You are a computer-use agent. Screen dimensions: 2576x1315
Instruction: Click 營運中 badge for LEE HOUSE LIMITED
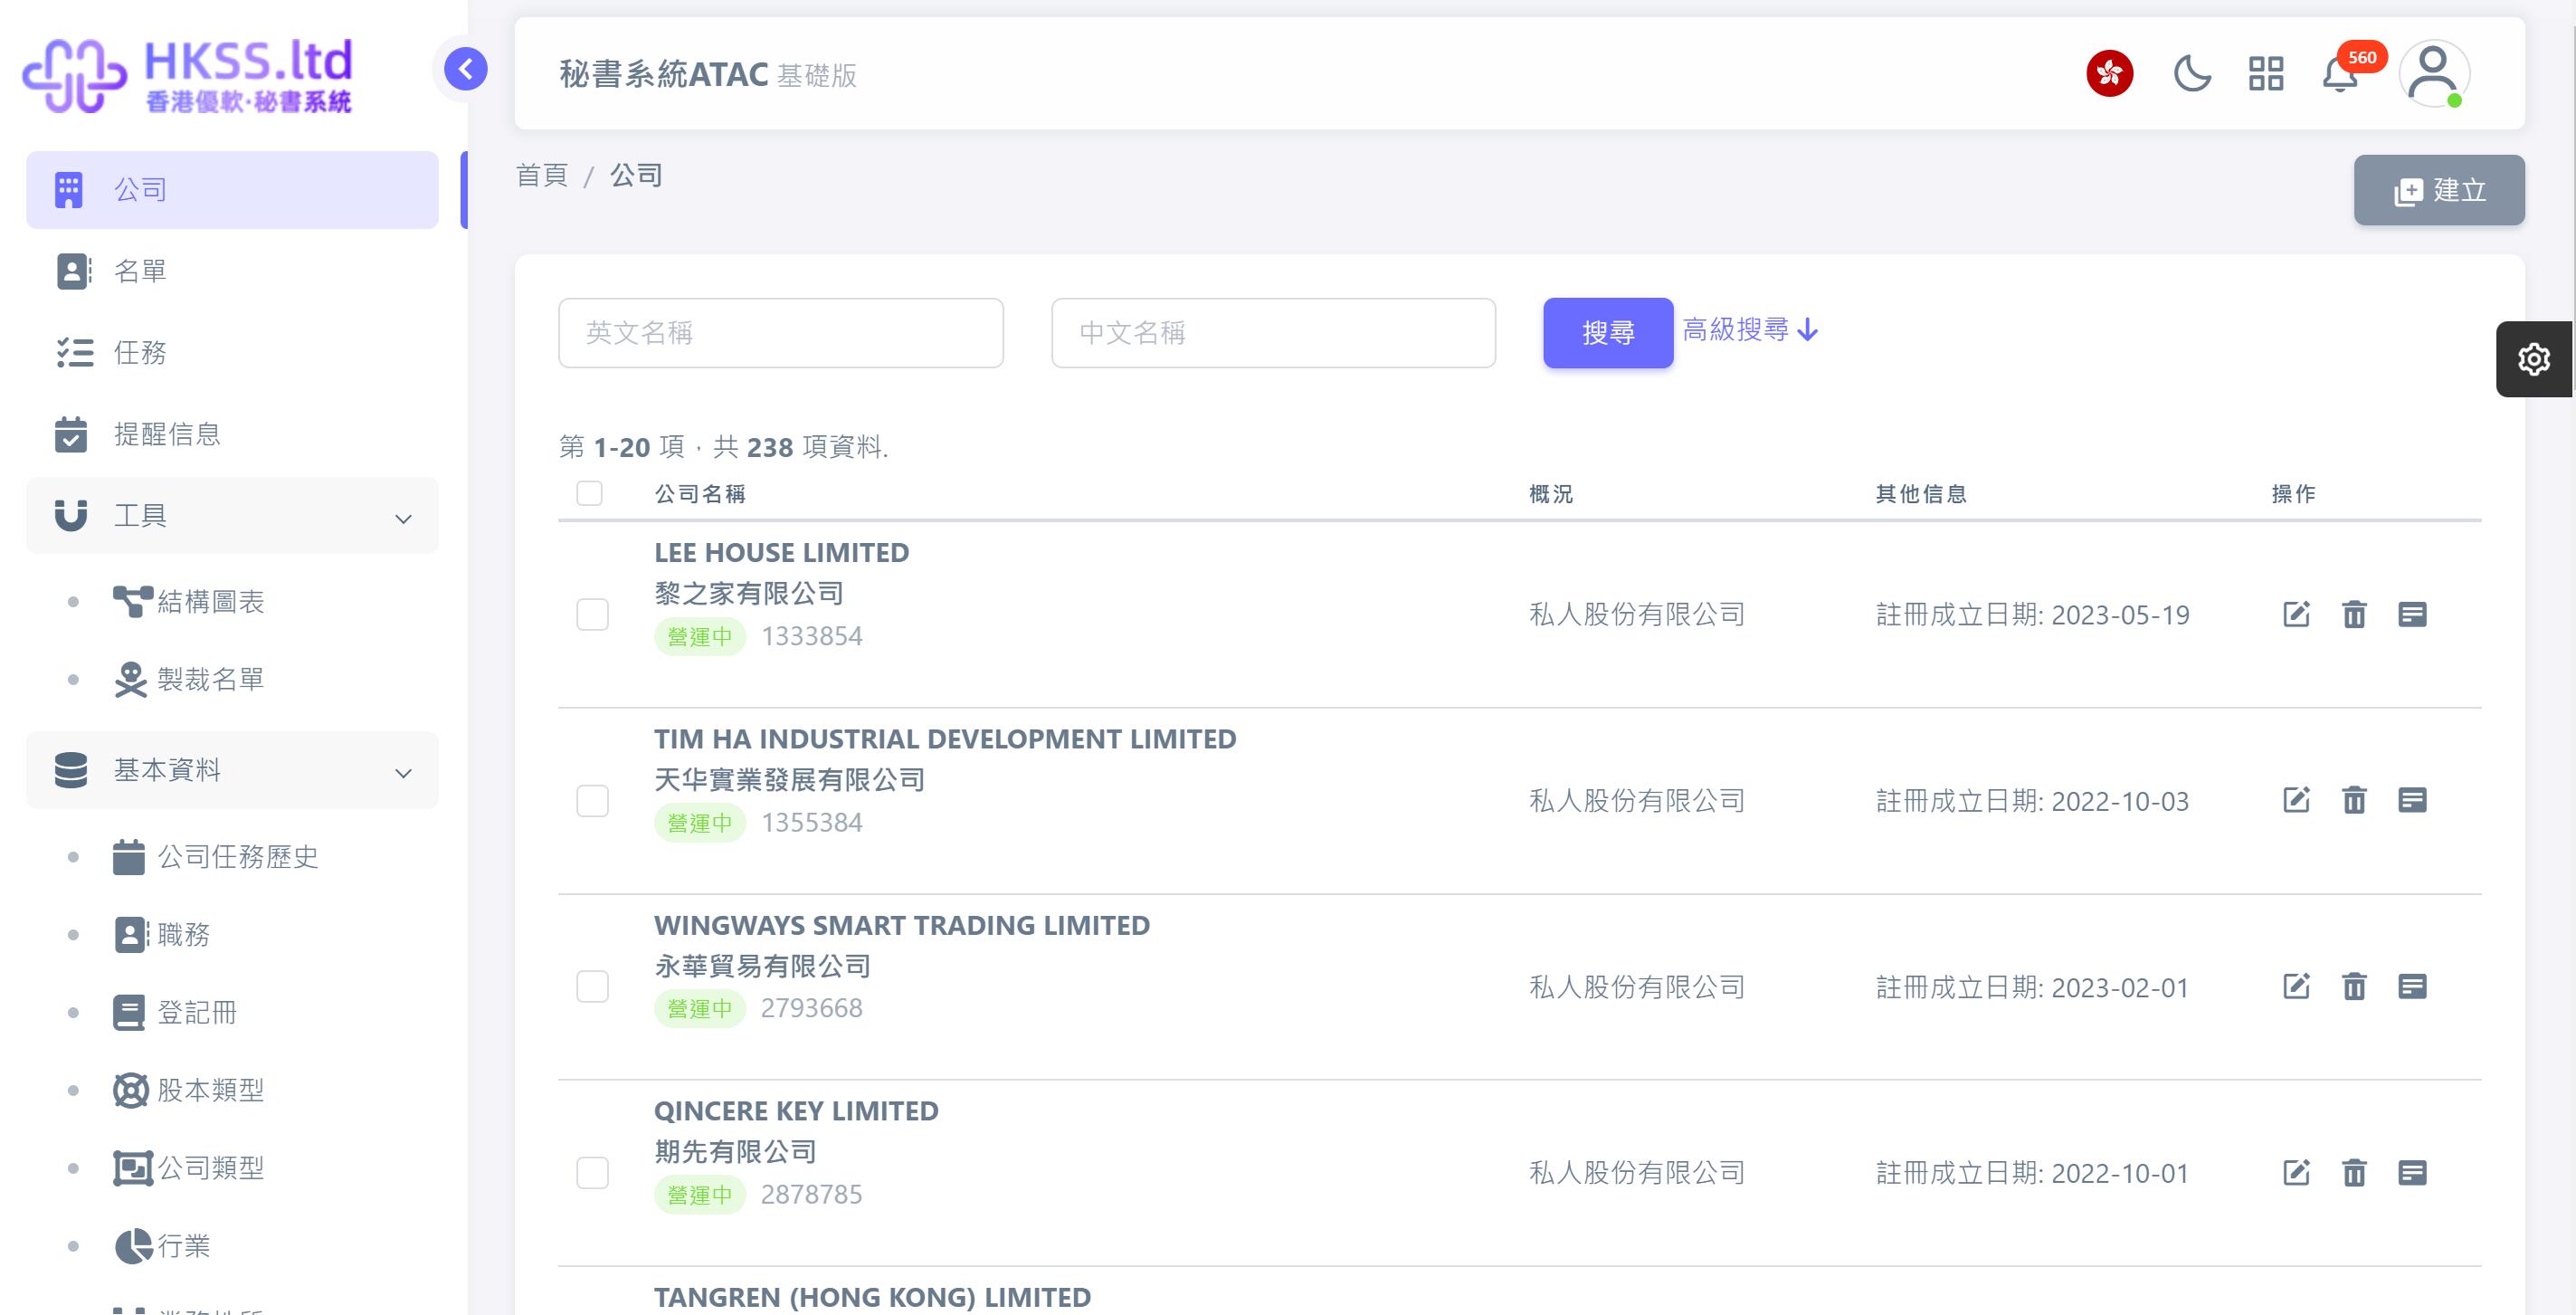pyautogui.click(x=700, y=637)
